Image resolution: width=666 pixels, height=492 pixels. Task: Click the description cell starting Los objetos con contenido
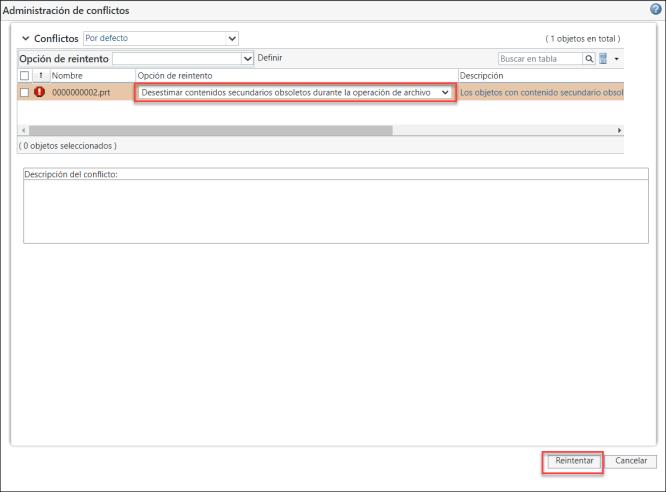(542, 92)
